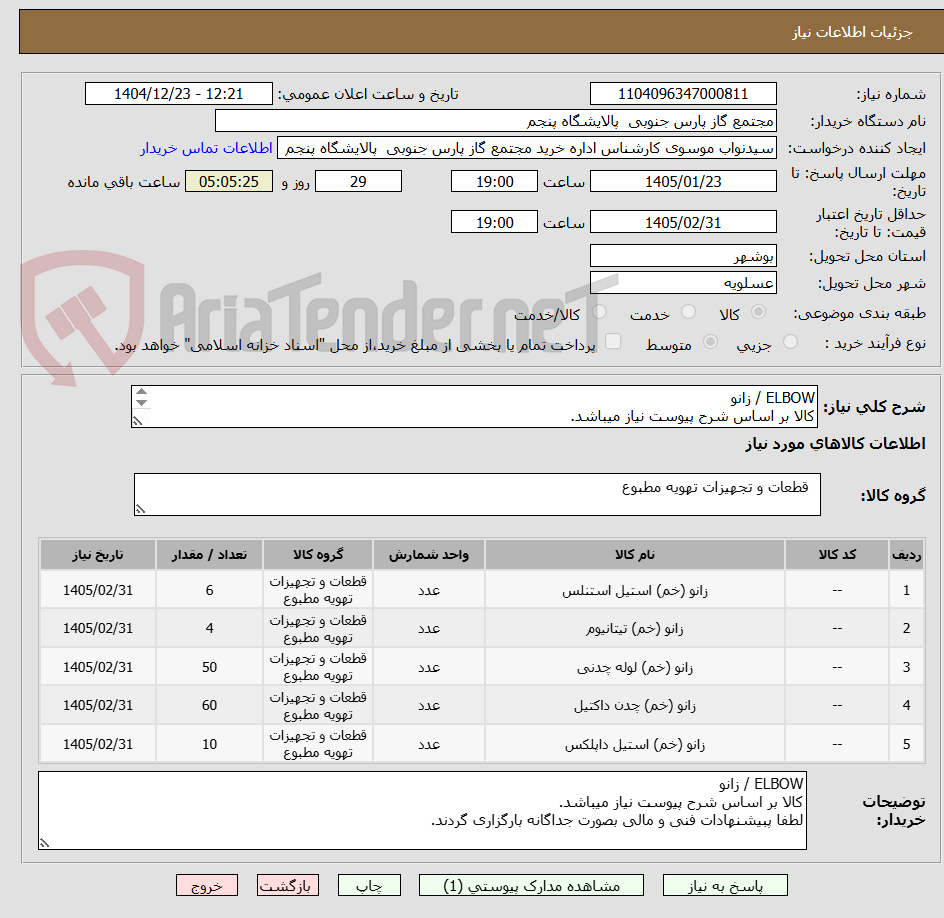The image size is (944, 918).
Task: Click price validity time 19:00 field
Action: [x=494, y=222]
